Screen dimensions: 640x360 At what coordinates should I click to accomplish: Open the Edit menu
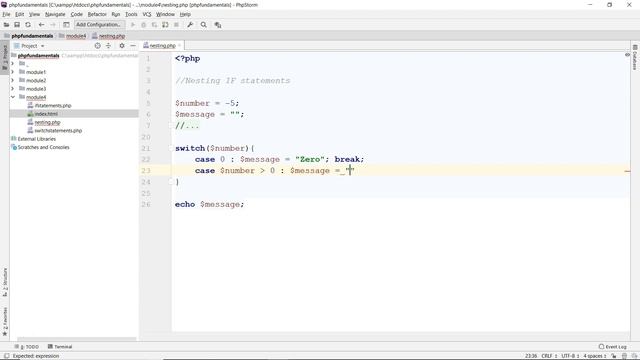click(19, 14)
